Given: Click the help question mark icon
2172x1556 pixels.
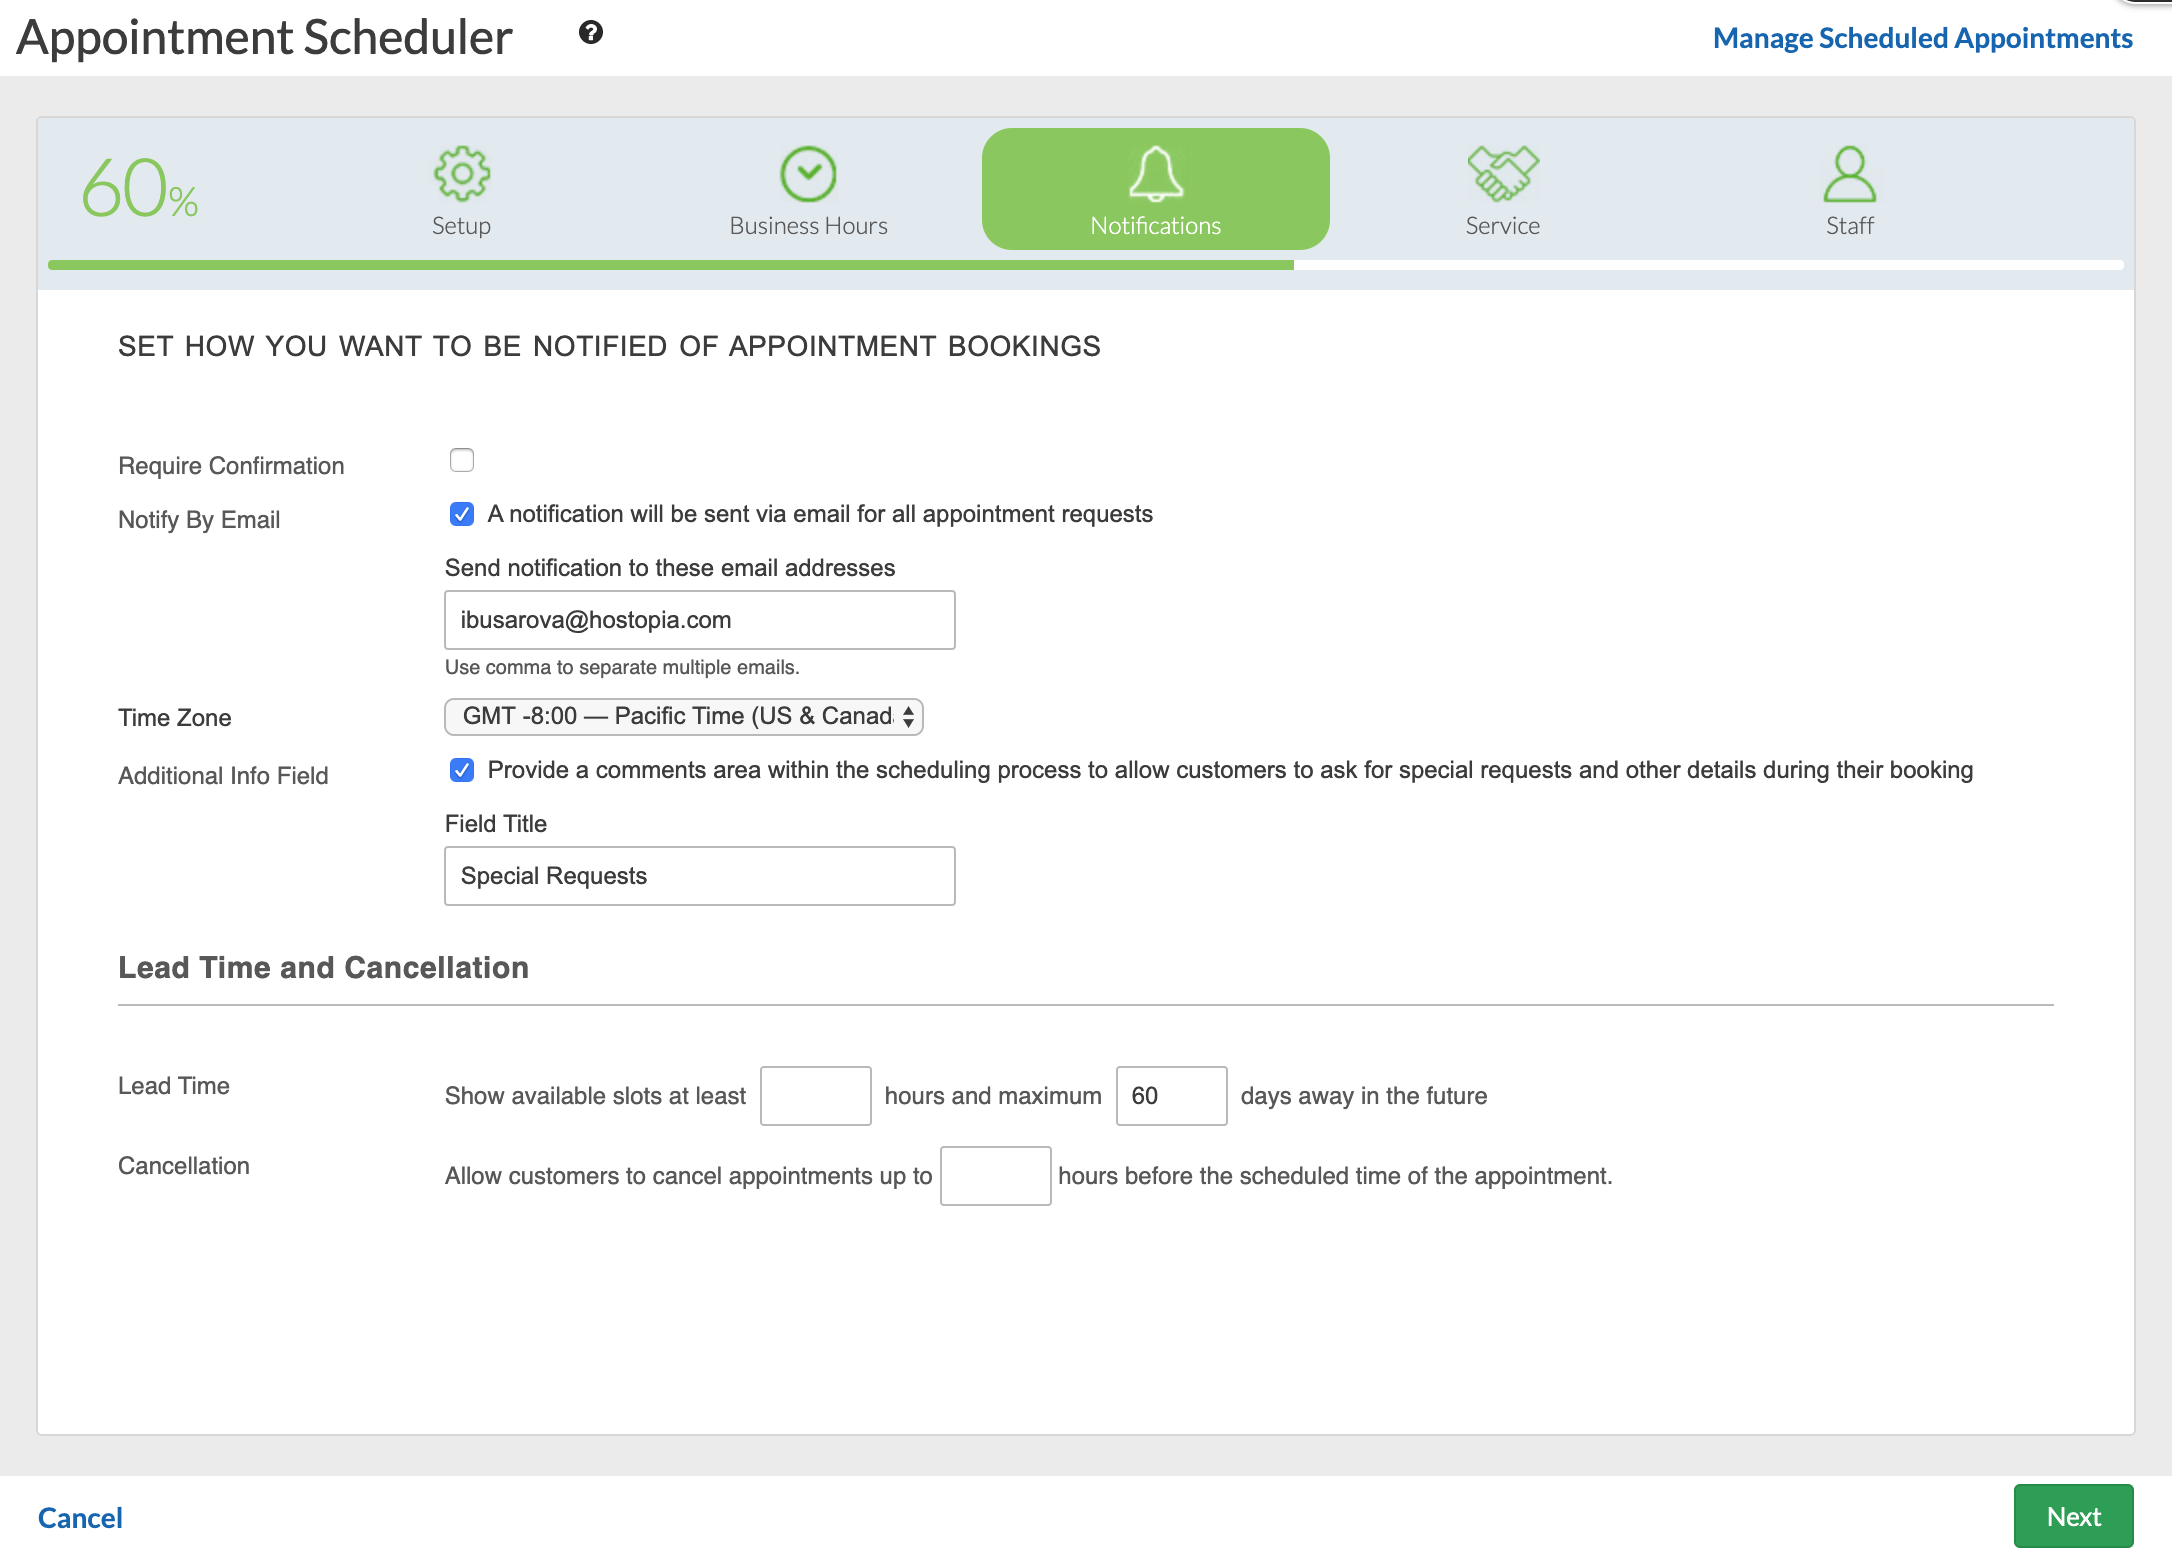Looking at the screenshot, I should [591, 33].
